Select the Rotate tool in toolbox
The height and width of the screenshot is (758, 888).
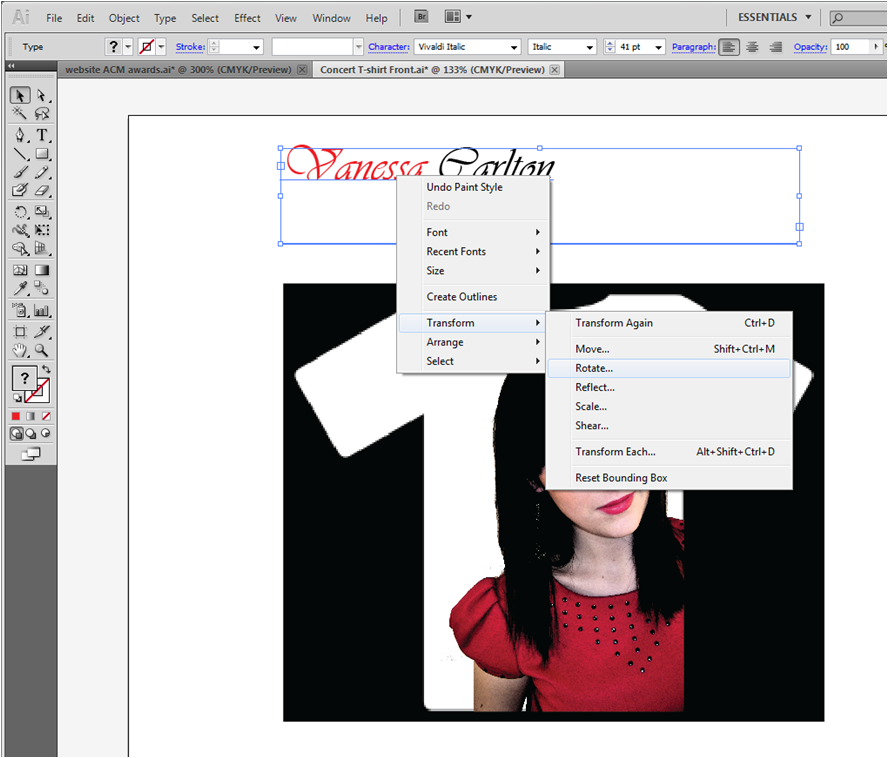coord(20,212)
